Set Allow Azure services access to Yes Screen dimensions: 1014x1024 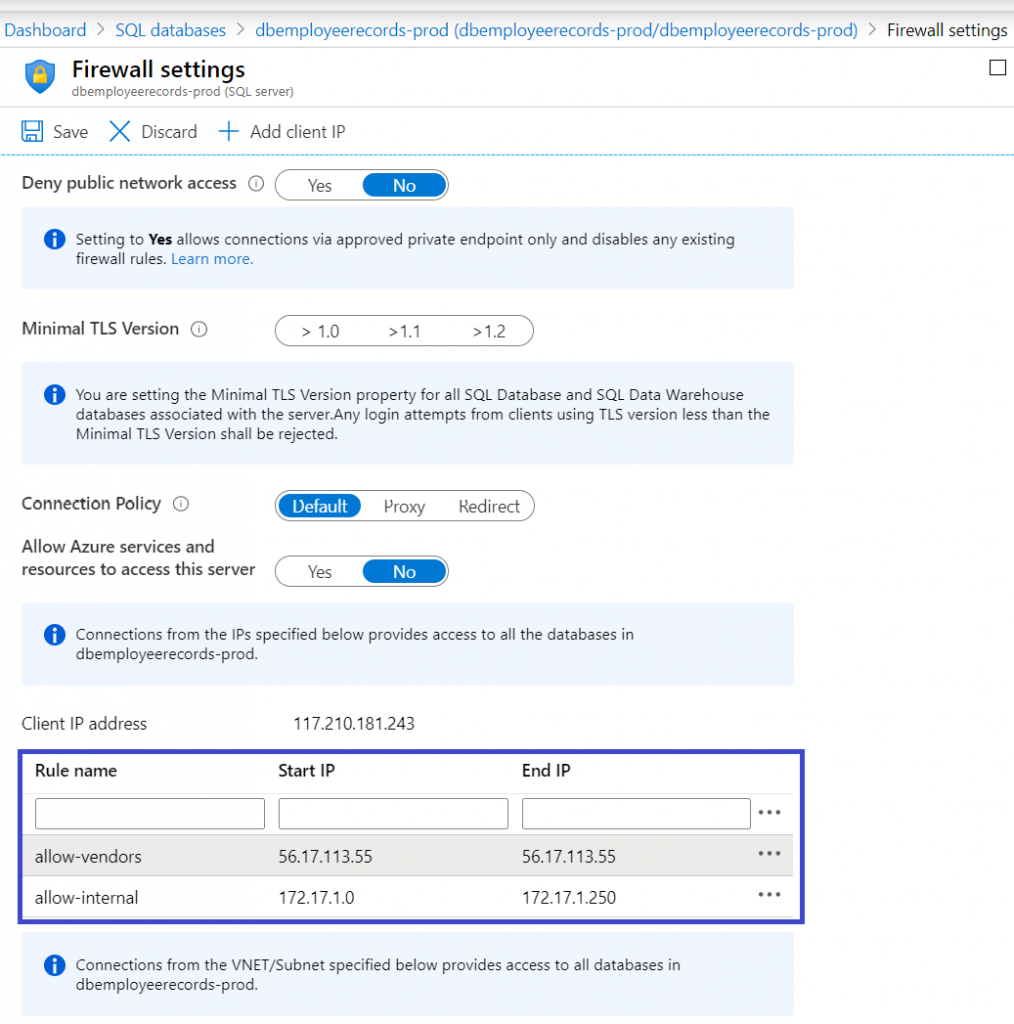(x=319, y=572)
